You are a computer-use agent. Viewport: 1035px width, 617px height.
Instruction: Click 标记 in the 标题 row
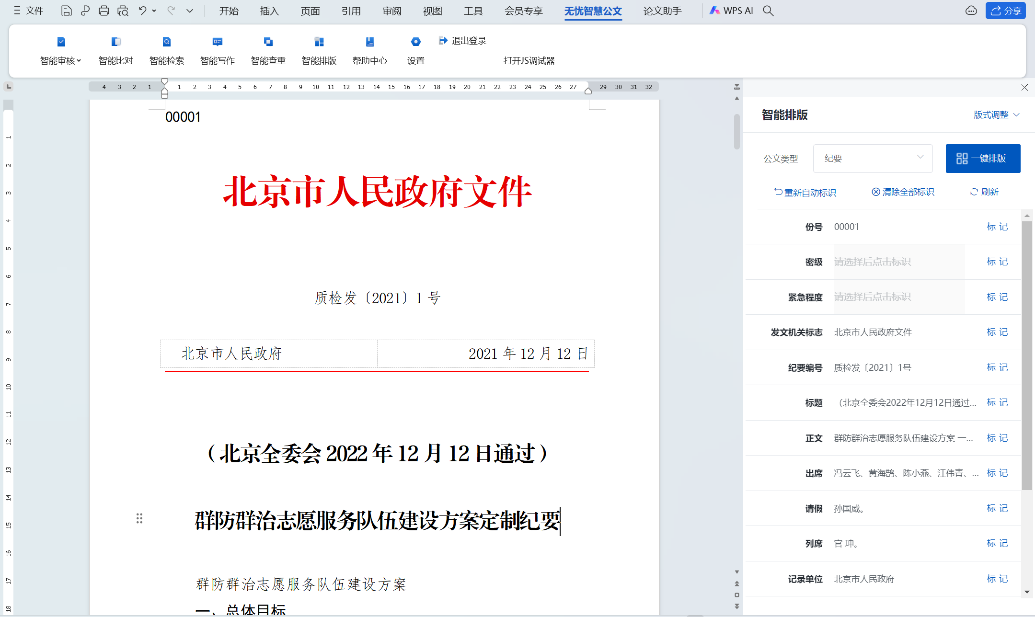pyautogui.click(x=997, y=403)
